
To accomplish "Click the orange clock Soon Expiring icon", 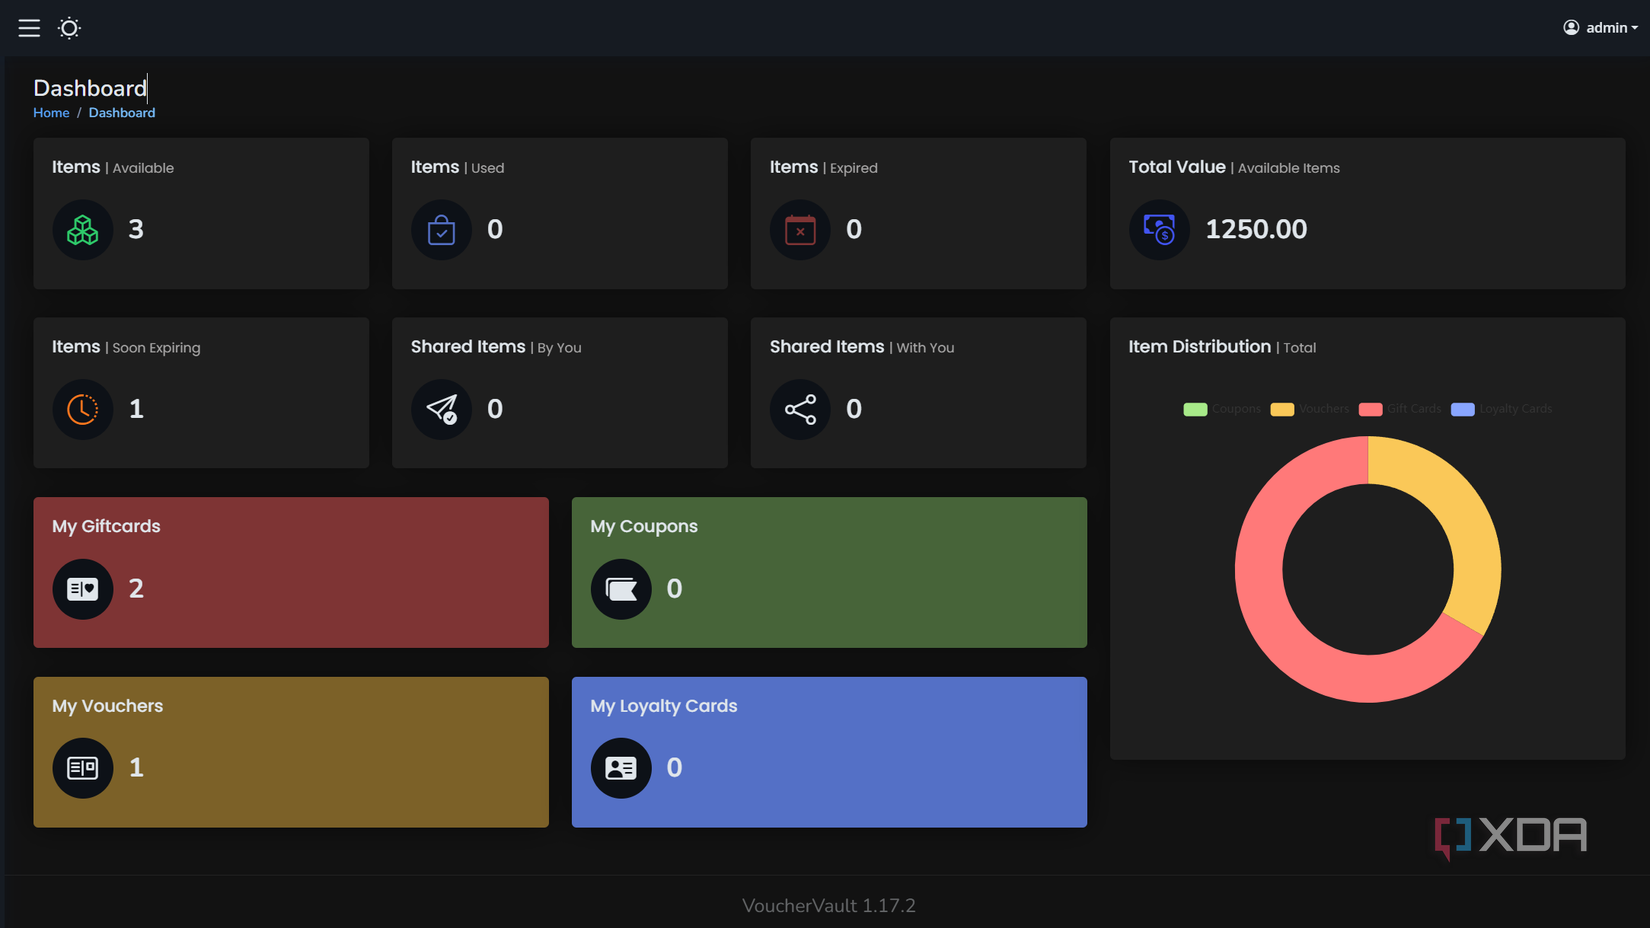I will pyautogui.click(x=83, y=409).
